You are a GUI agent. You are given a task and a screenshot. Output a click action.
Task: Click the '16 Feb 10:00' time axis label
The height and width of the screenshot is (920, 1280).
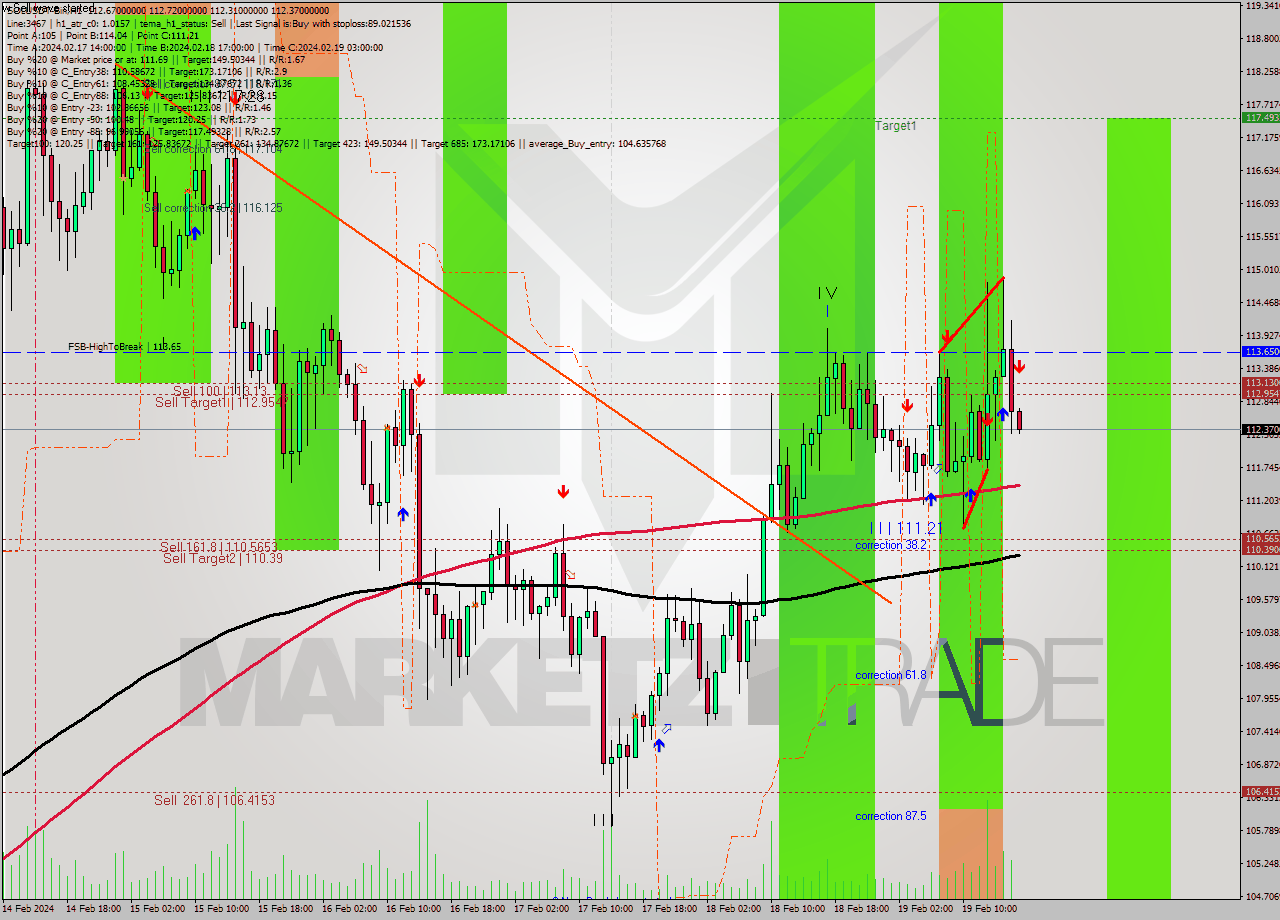tap(413, 909)
